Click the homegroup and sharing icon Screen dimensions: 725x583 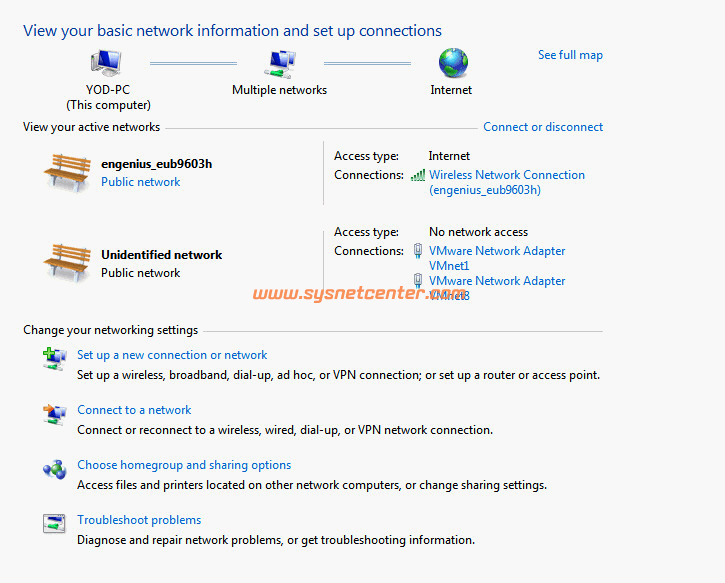click(54, 468)
